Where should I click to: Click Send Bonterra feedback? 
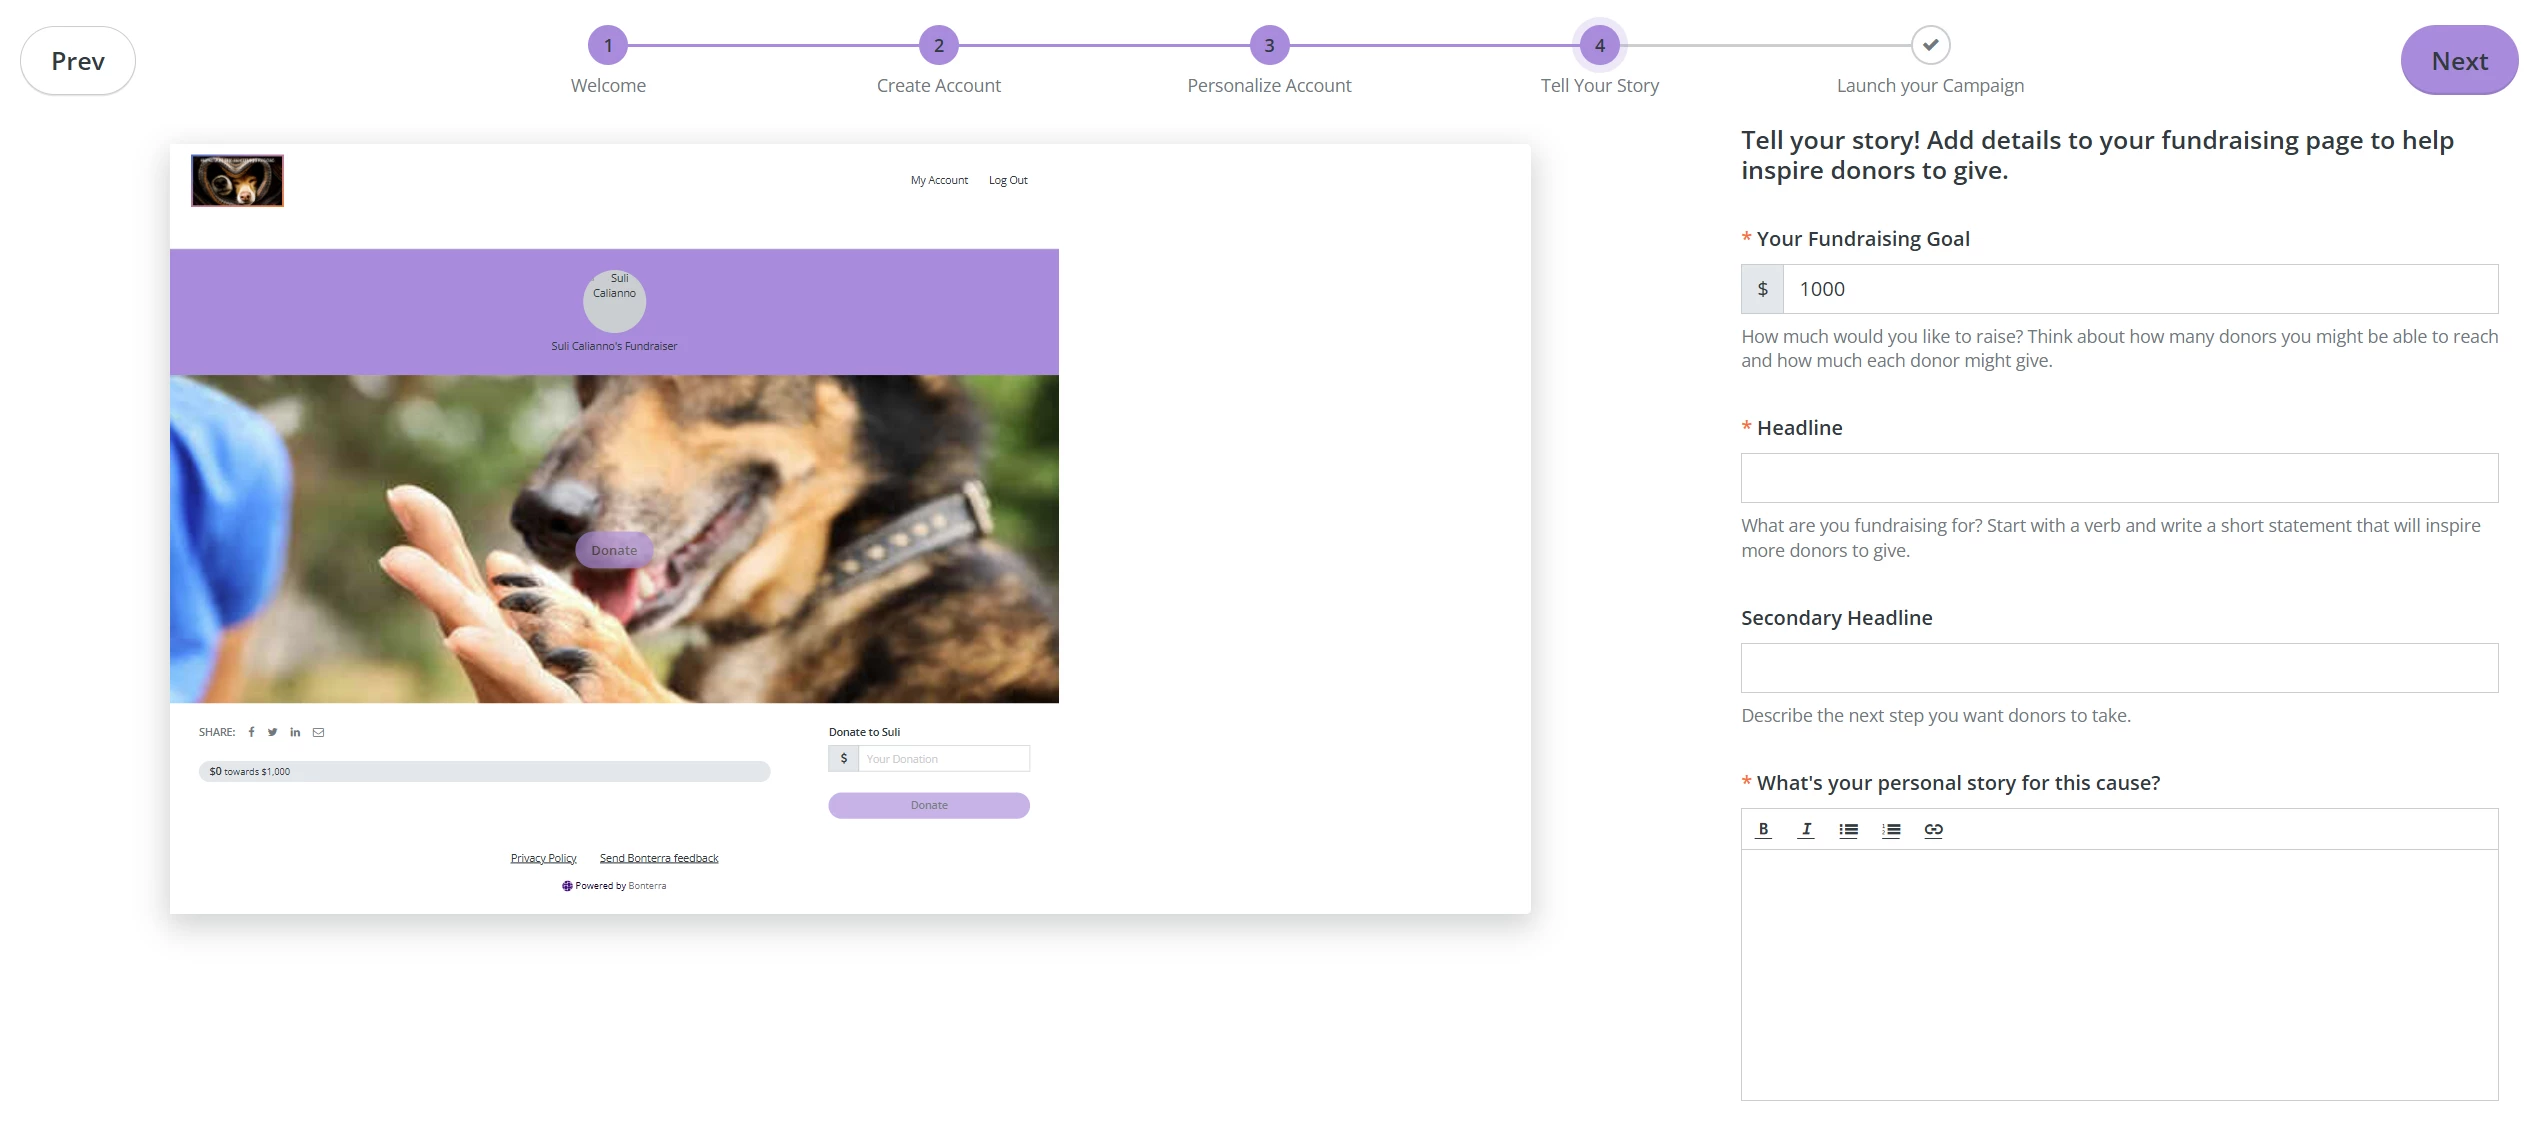pos(658,857)
